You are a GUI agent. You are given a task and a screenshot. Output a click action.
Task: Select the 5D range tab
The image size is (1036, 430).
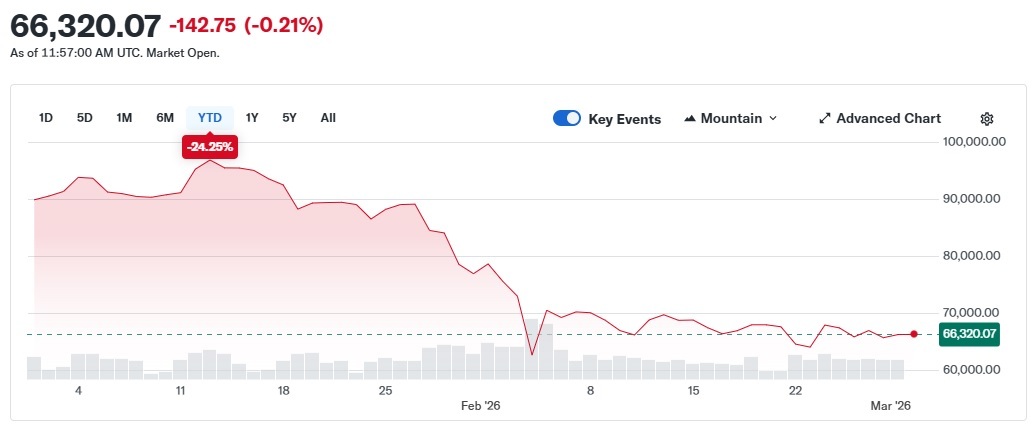pos(85,118)
